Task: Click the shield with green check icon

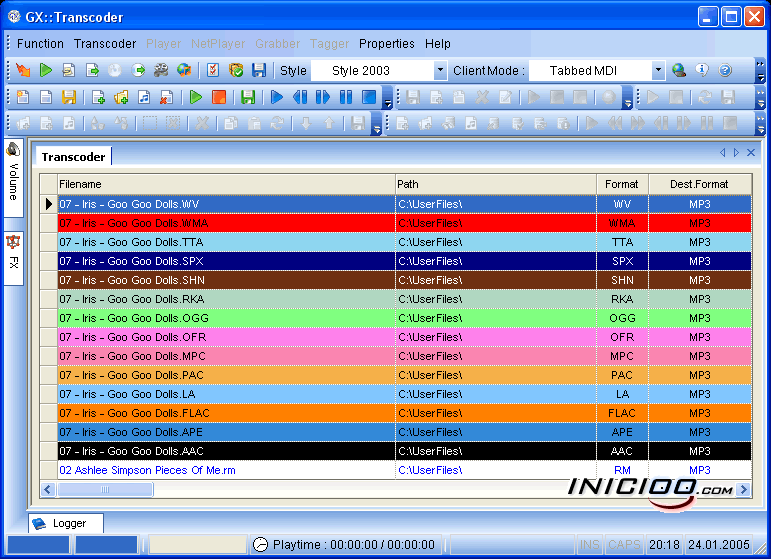Action: tap(236, 70)
